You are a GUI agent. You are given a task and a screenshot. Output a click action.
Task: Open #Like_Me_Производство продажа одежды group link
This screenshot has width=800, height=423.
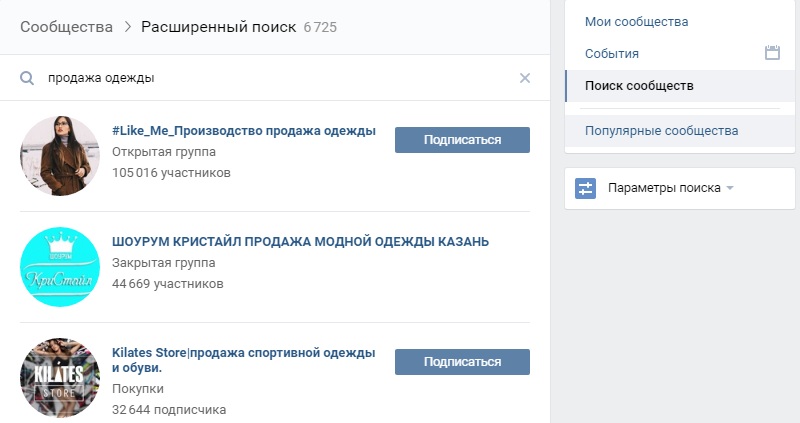pyautogui.click(x=244, y=131)
